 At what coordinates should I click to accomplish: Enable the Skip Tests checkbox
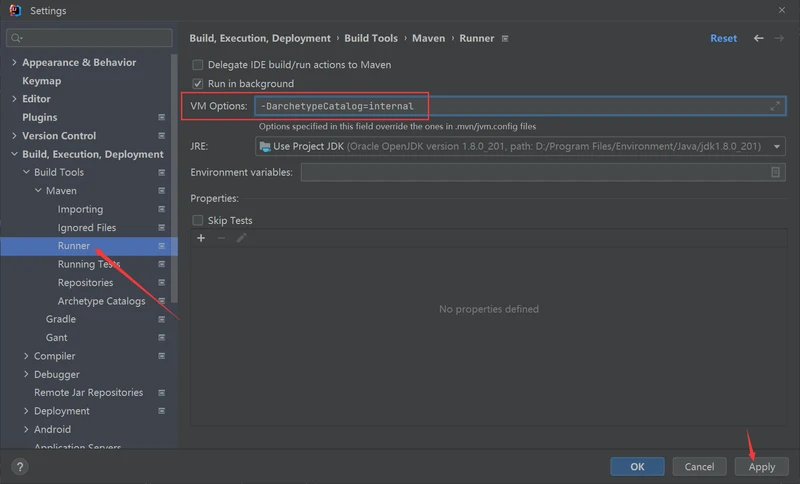point(198,221)
